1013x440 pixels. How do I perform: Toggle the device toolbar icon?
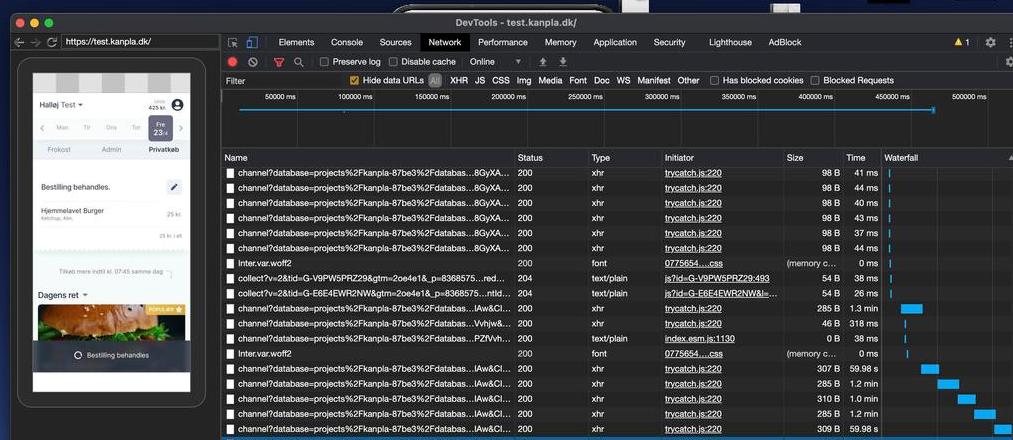tap(252, 43)
